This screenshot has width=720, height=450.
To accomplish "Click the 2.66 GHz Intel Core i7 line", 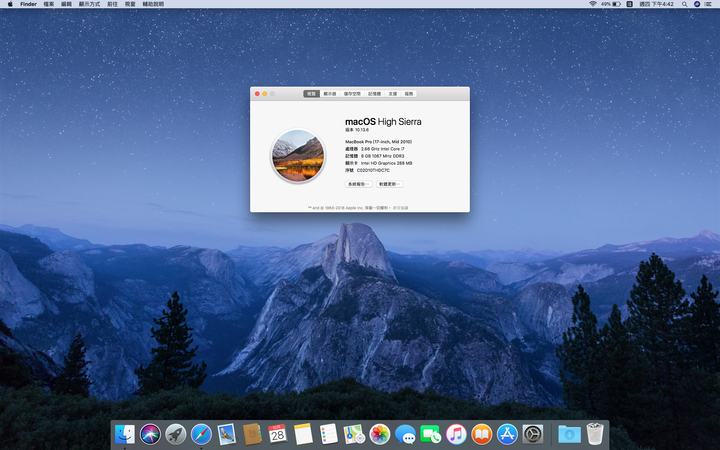I will point(375,149).
